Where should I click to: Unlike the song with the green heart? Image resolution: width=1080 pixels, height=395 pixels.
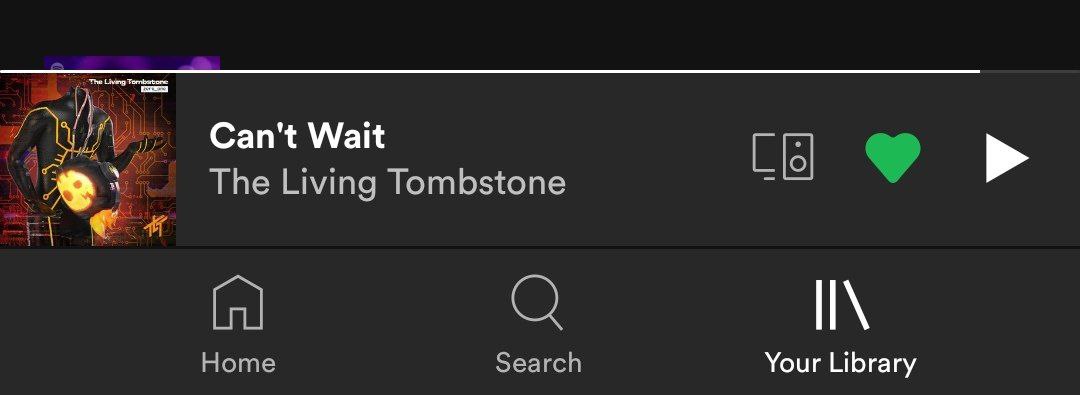click(893, 158)
